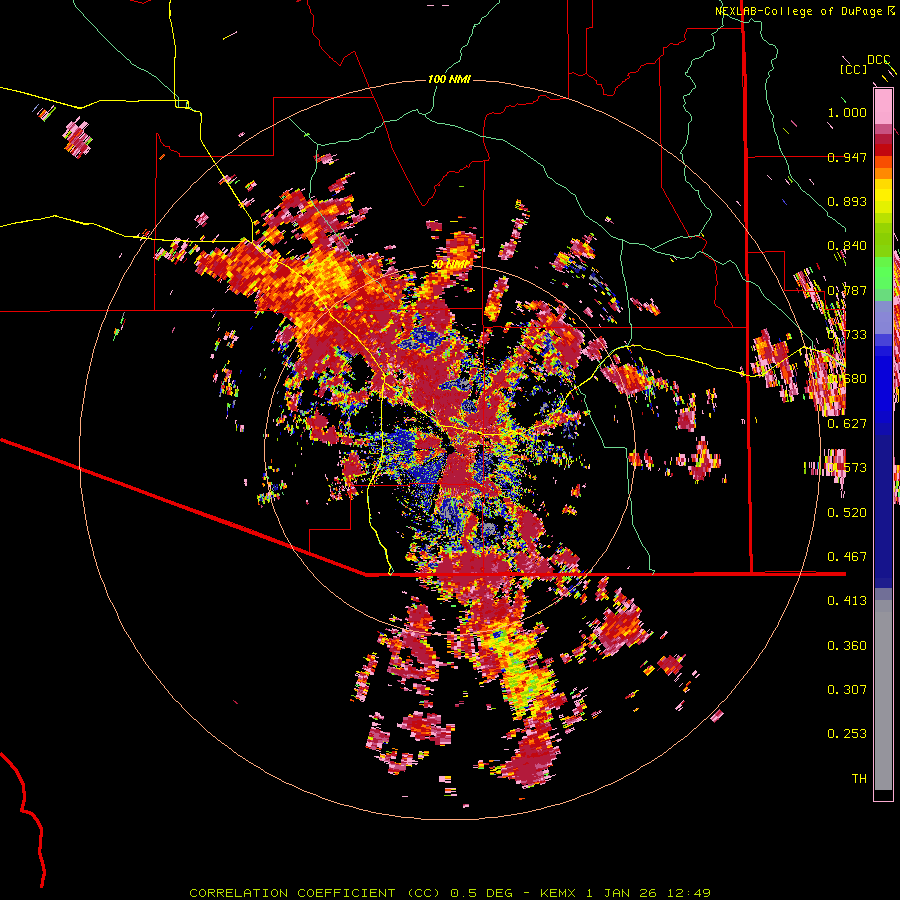Click the 1 JAN 26 date text
900x900 pixels.
(x=621, y=893)
